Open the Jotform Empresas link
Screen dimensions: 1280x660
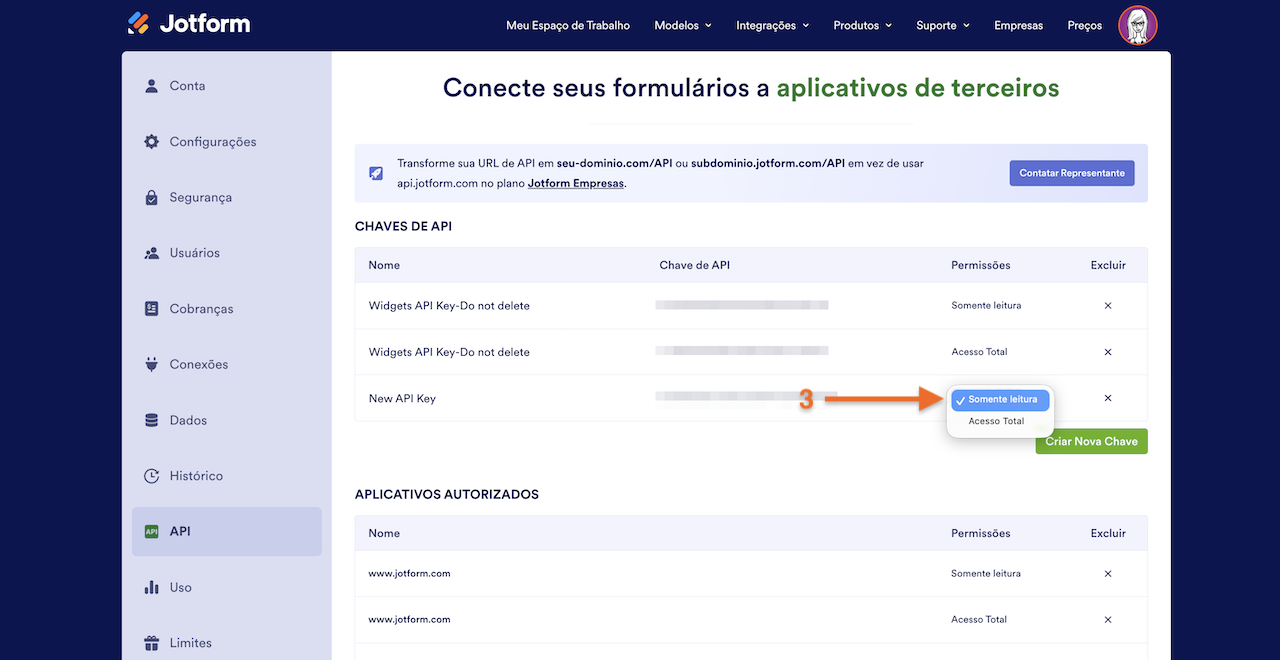575,183
